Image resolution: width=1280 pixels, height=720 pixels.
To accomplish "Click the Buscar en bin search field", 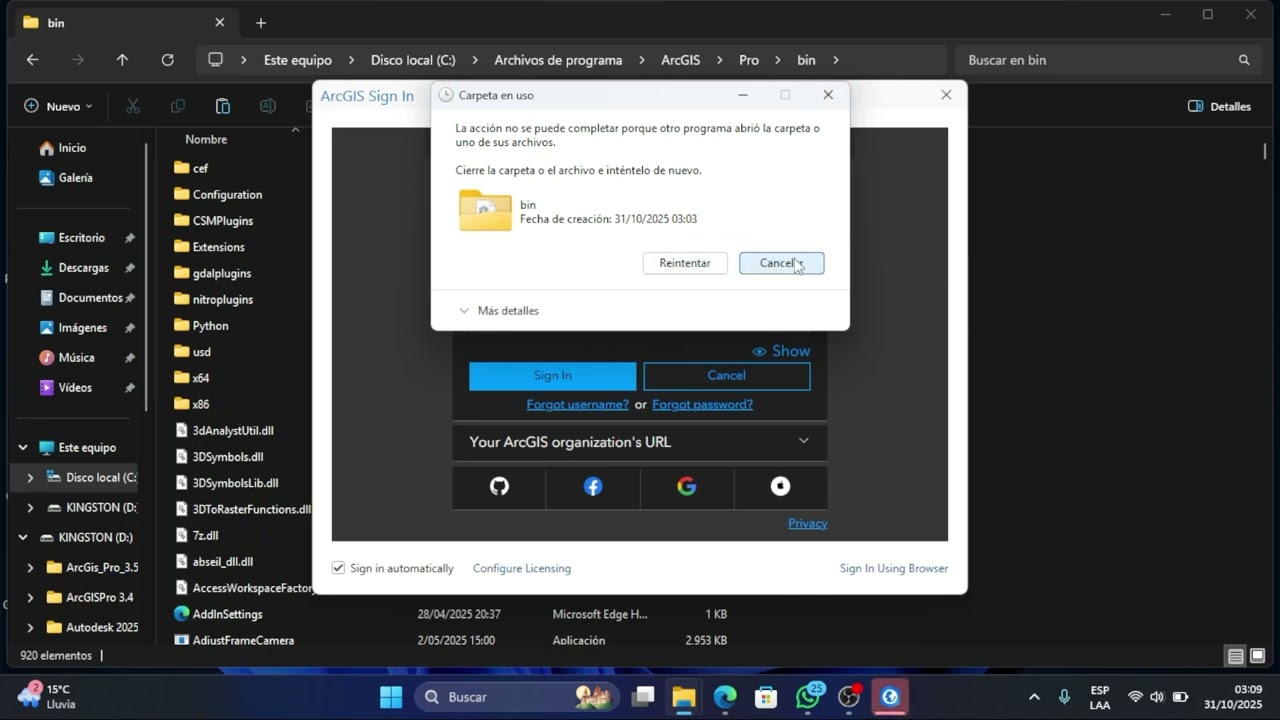I will (1108, 60).
